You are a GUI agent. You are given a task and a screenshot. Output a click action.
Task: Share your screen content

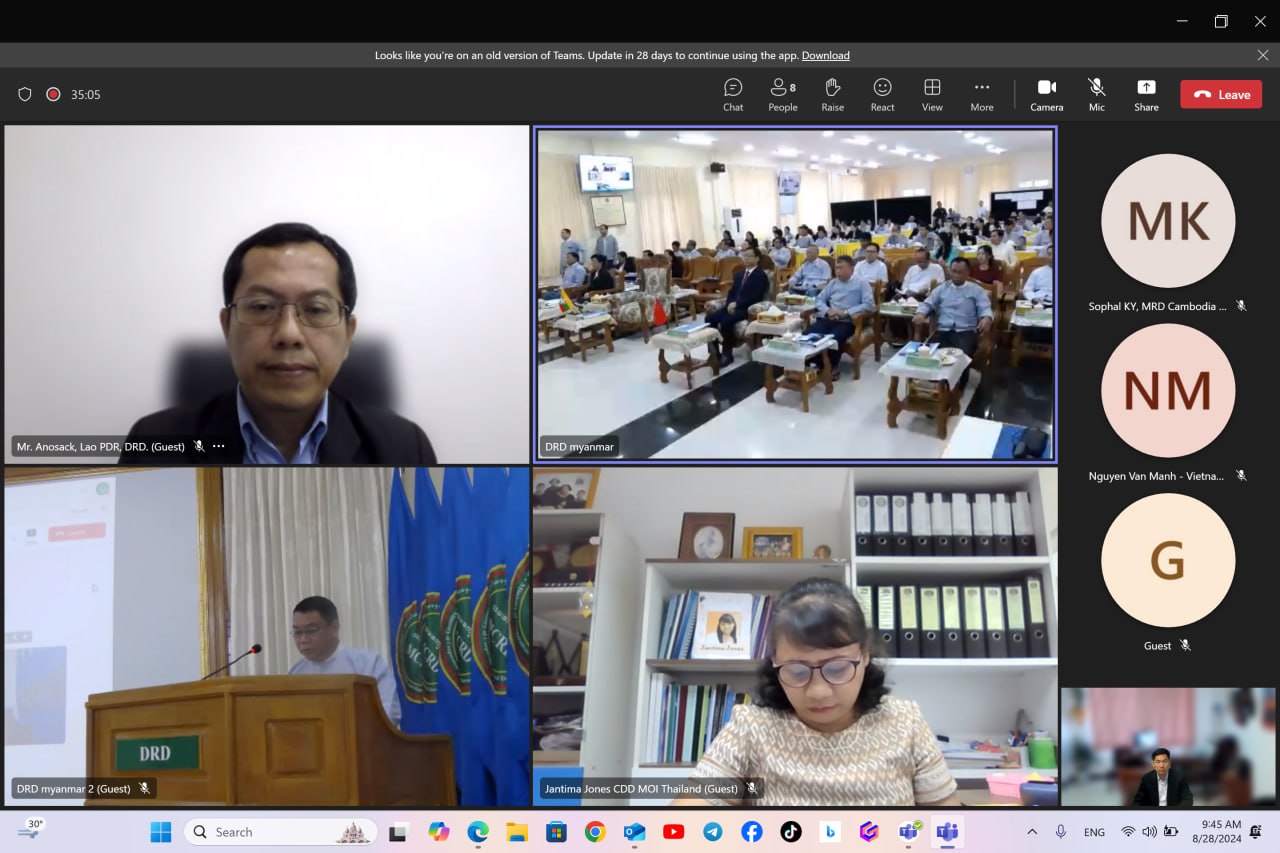click(x=1146, y=94)
